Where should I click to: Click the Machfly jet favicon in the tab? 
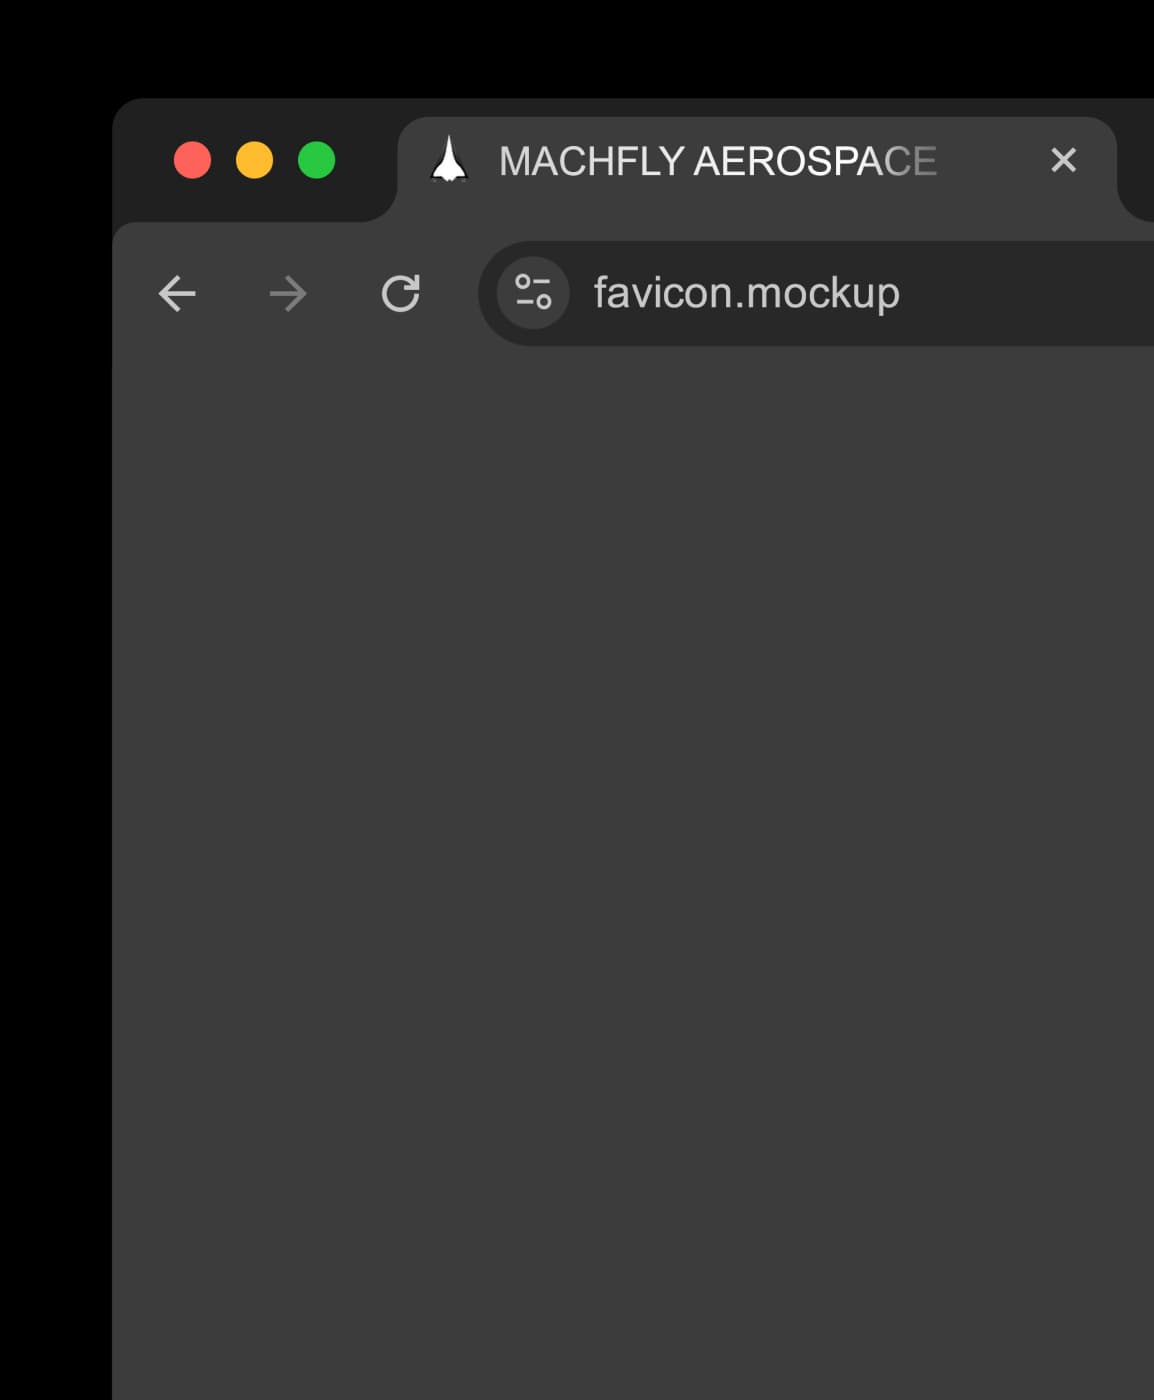(449, 160)
